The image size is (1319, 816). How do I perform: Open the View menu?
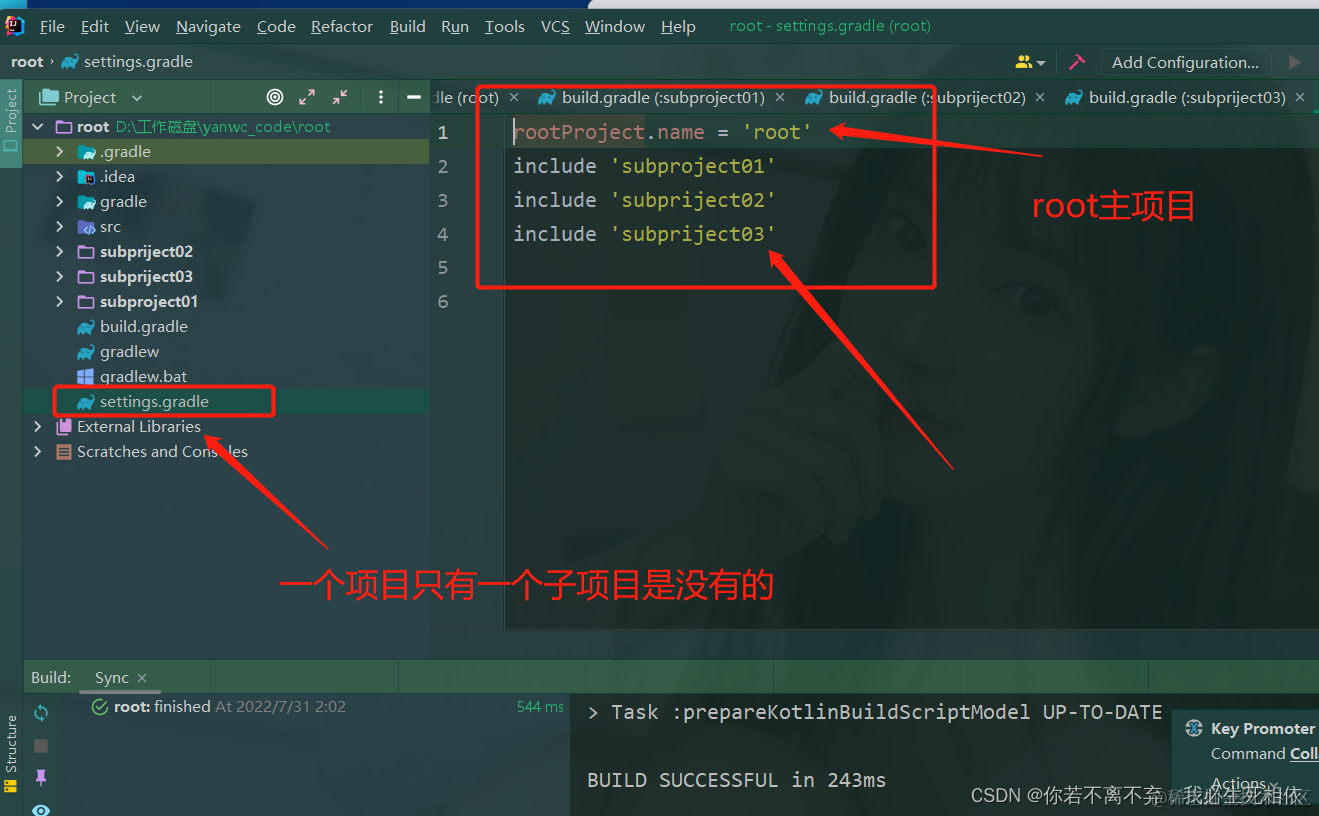tap(142, 27)
